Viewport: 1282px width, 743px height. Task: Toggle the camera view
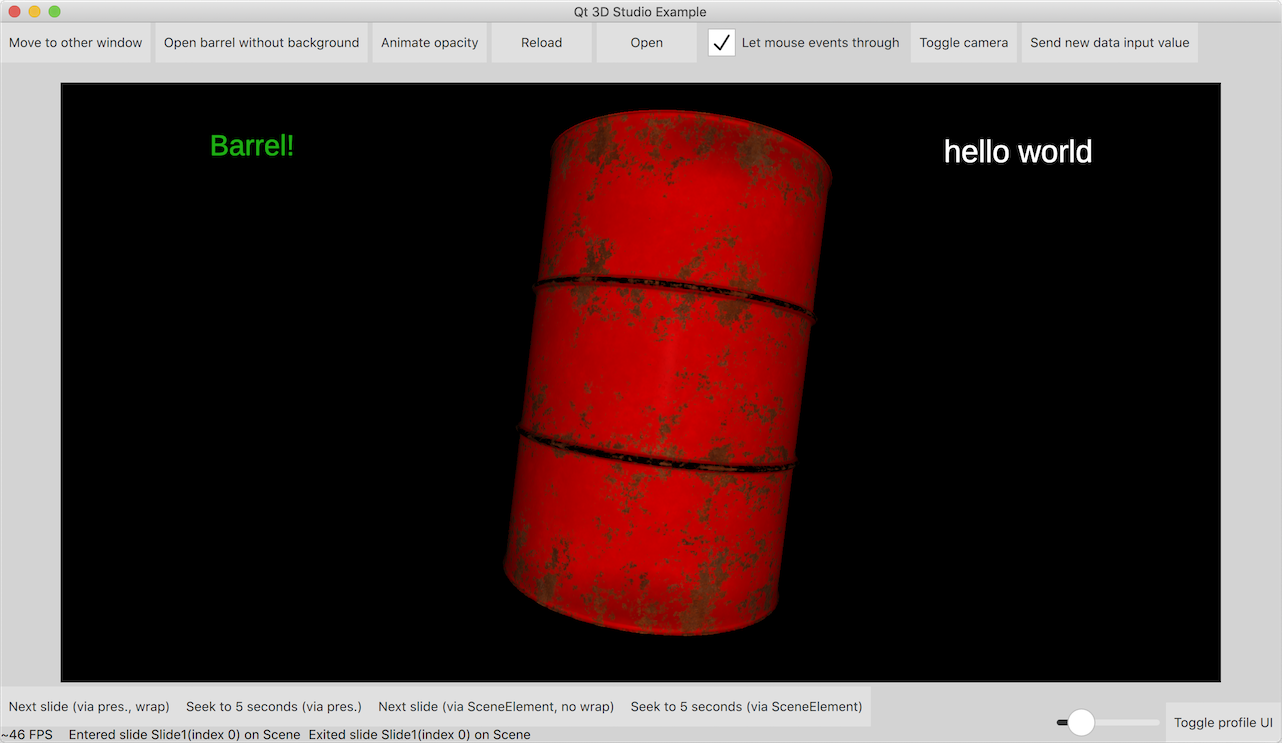963,43
